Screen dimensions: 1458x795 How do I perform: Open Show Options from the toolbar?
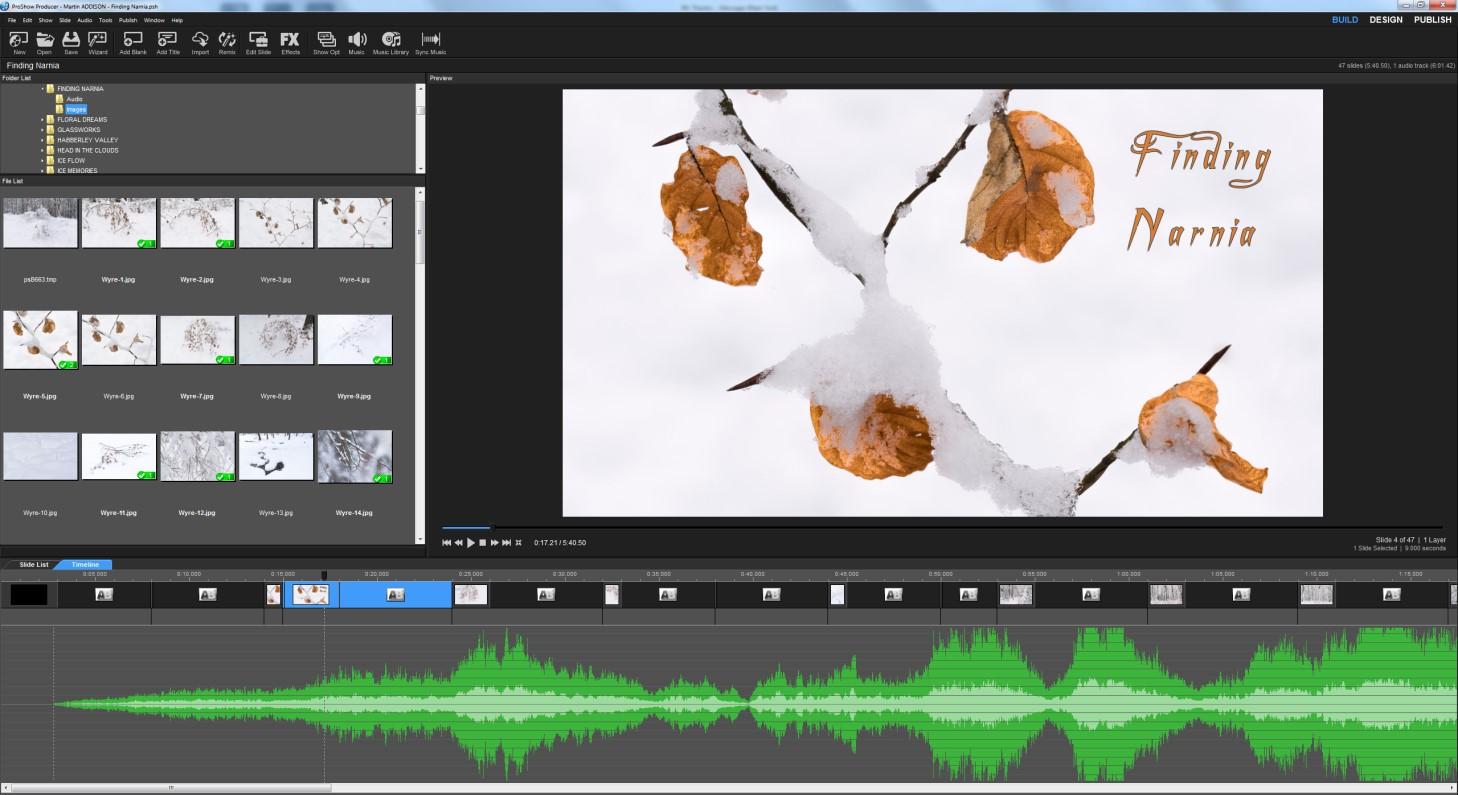coord(326,40)
